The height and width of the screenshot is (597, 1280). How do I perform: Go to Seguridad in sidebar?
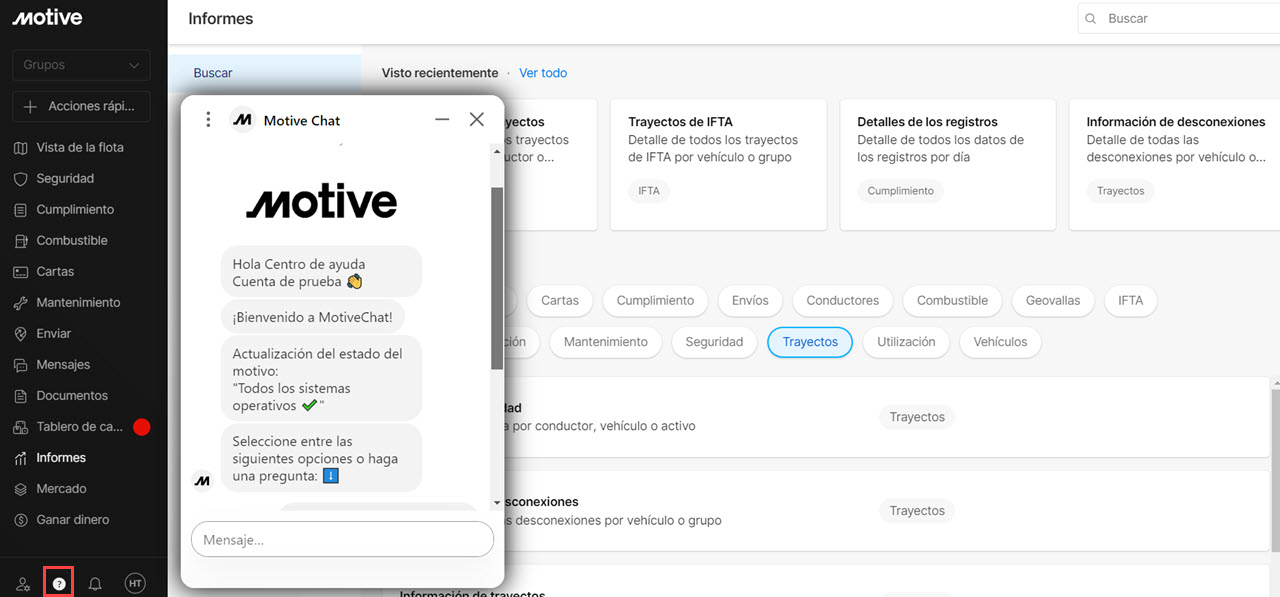pyautogui.click(x=65, y=178)
